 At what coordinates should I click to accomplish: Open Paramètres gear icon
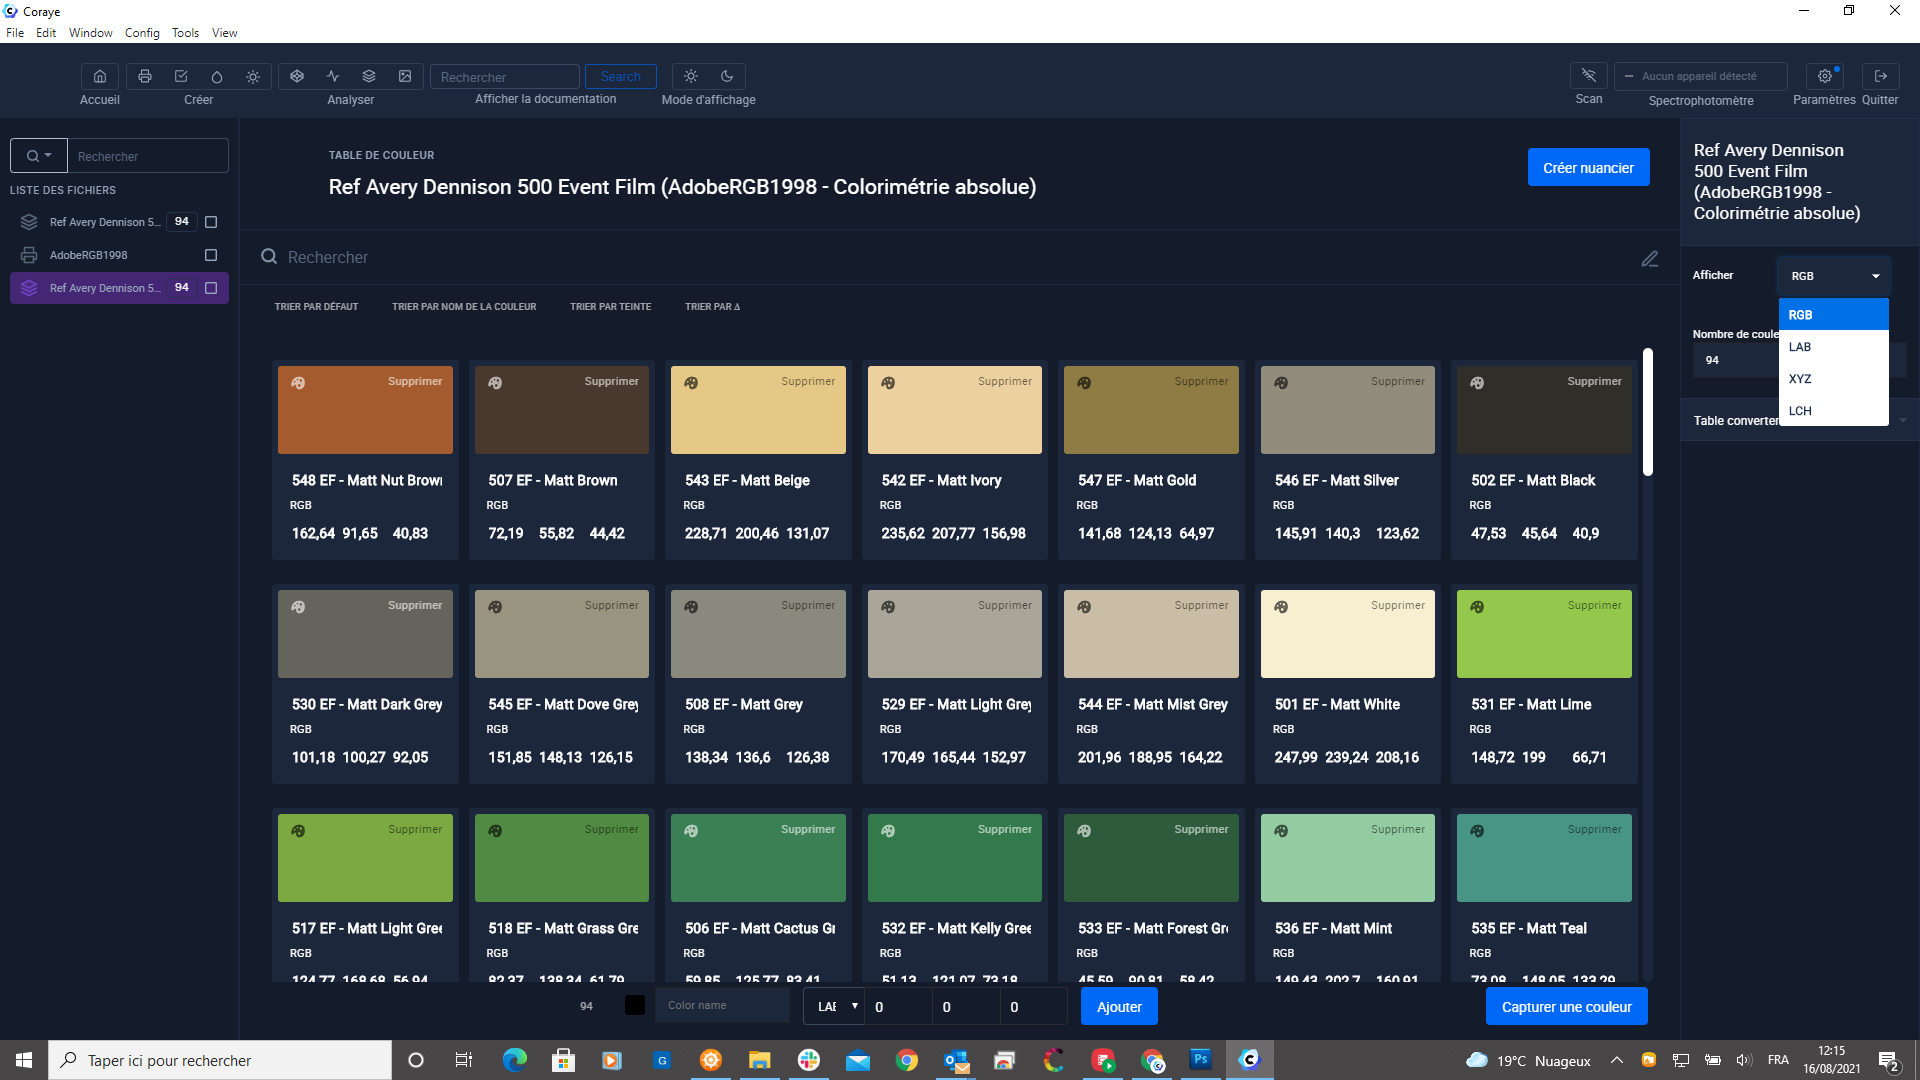click(x=1825, y=76)
